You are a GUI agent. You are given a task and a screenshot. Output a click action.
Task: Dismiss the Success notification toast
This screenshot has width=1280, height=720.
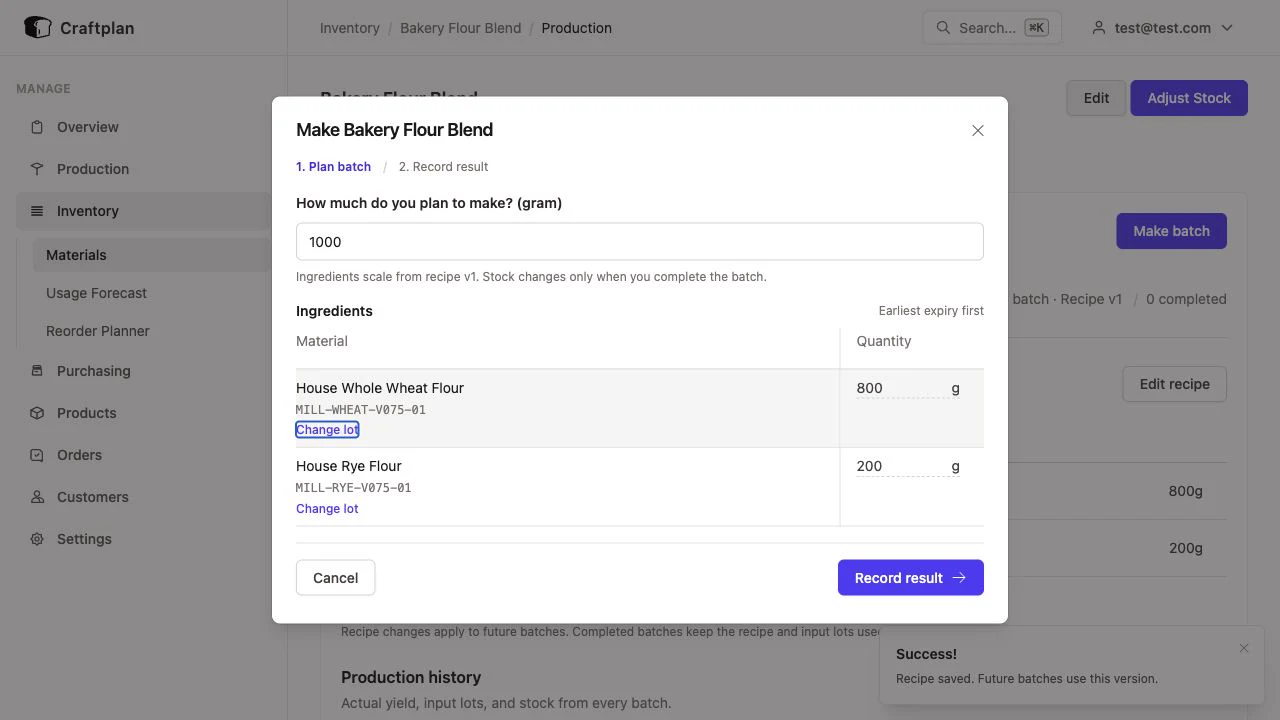pyautogui.click(x=1244, y=648)
